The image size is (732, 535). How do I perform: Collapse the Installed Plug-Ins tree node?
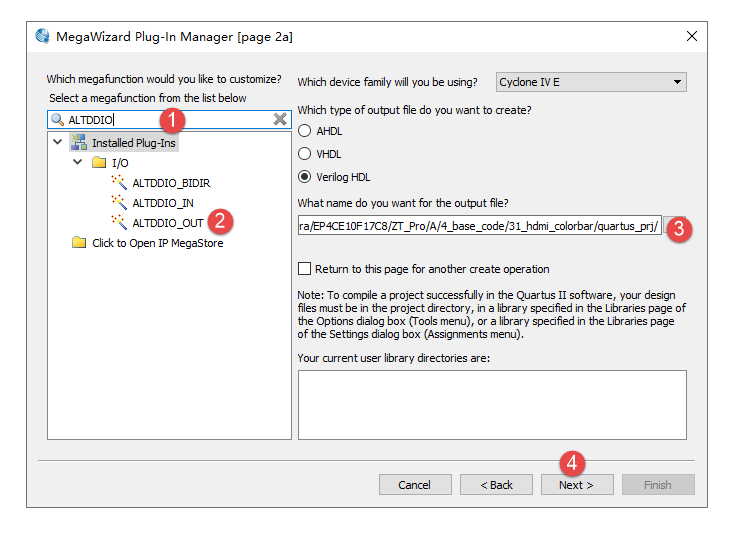[58, 143]
